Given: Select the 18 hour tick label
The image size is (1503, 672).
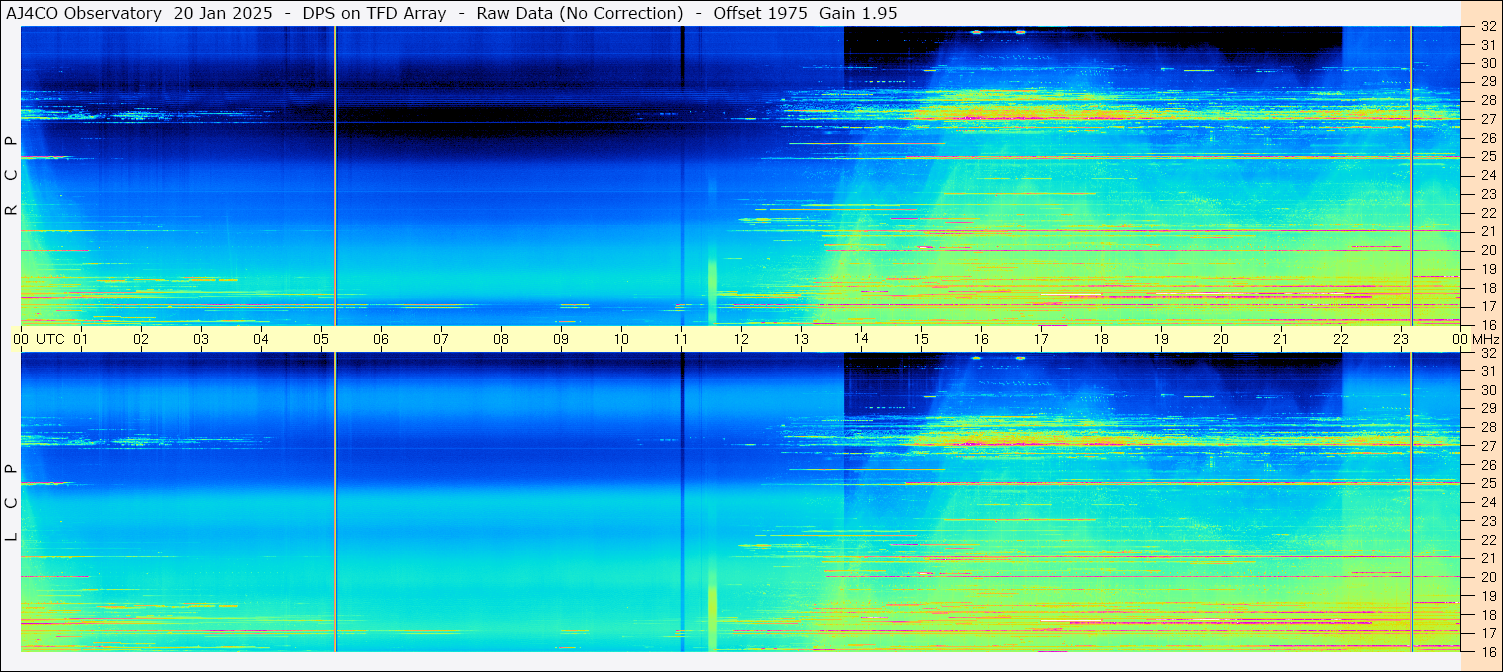Looking at the screenshot, I should point(1101,339).
